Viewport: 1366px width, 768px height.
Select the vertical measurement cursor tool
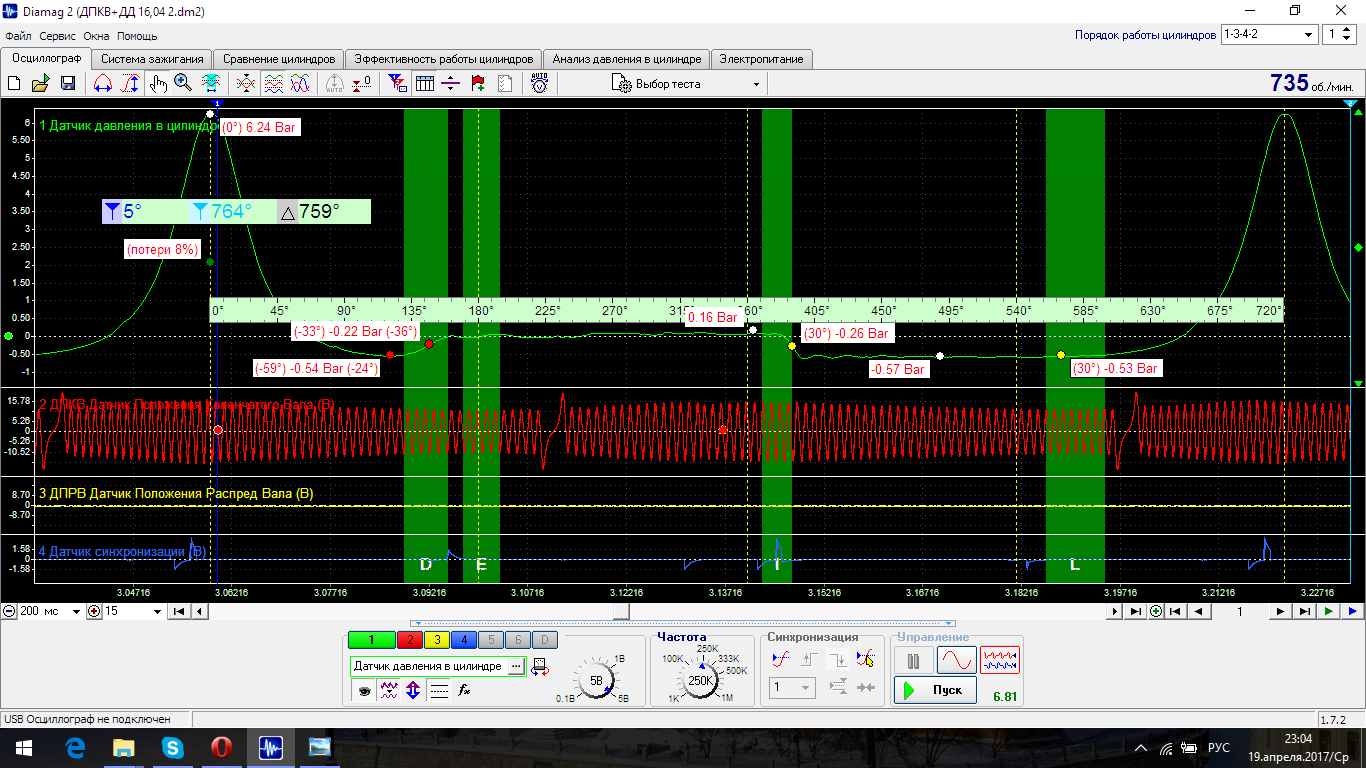point(131,84)
